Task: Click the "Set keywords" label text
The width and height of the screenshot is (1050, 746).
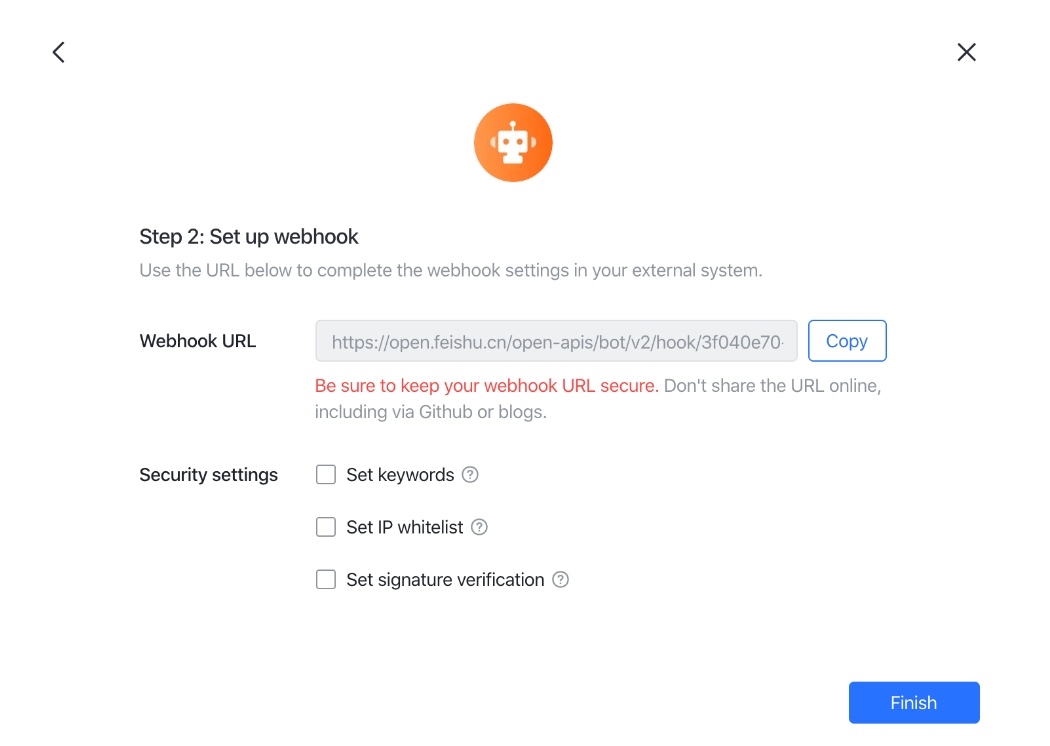Action: 400,475
